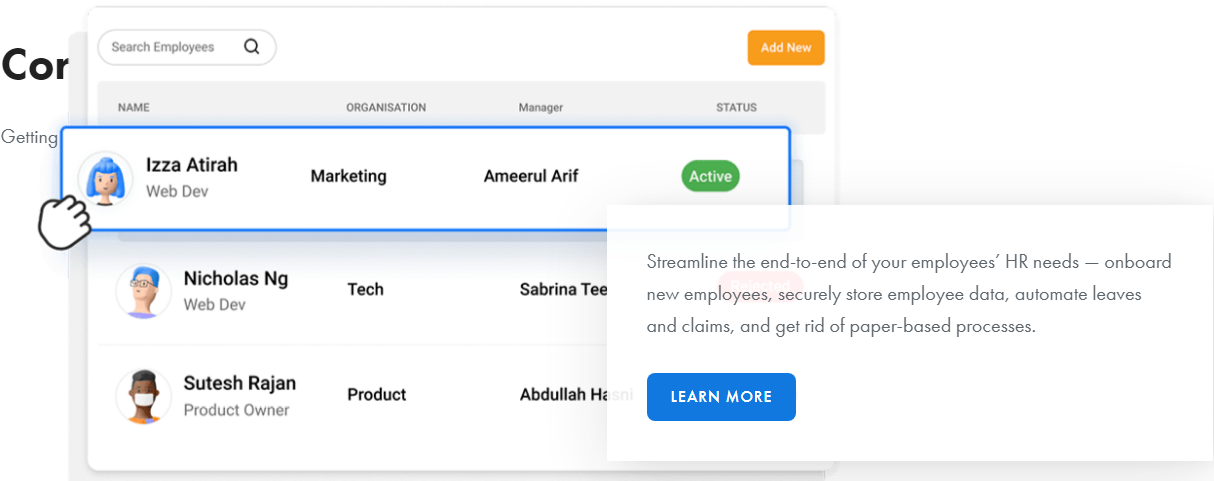
Task: Click the Search Employees field
Action: (165, 47)
